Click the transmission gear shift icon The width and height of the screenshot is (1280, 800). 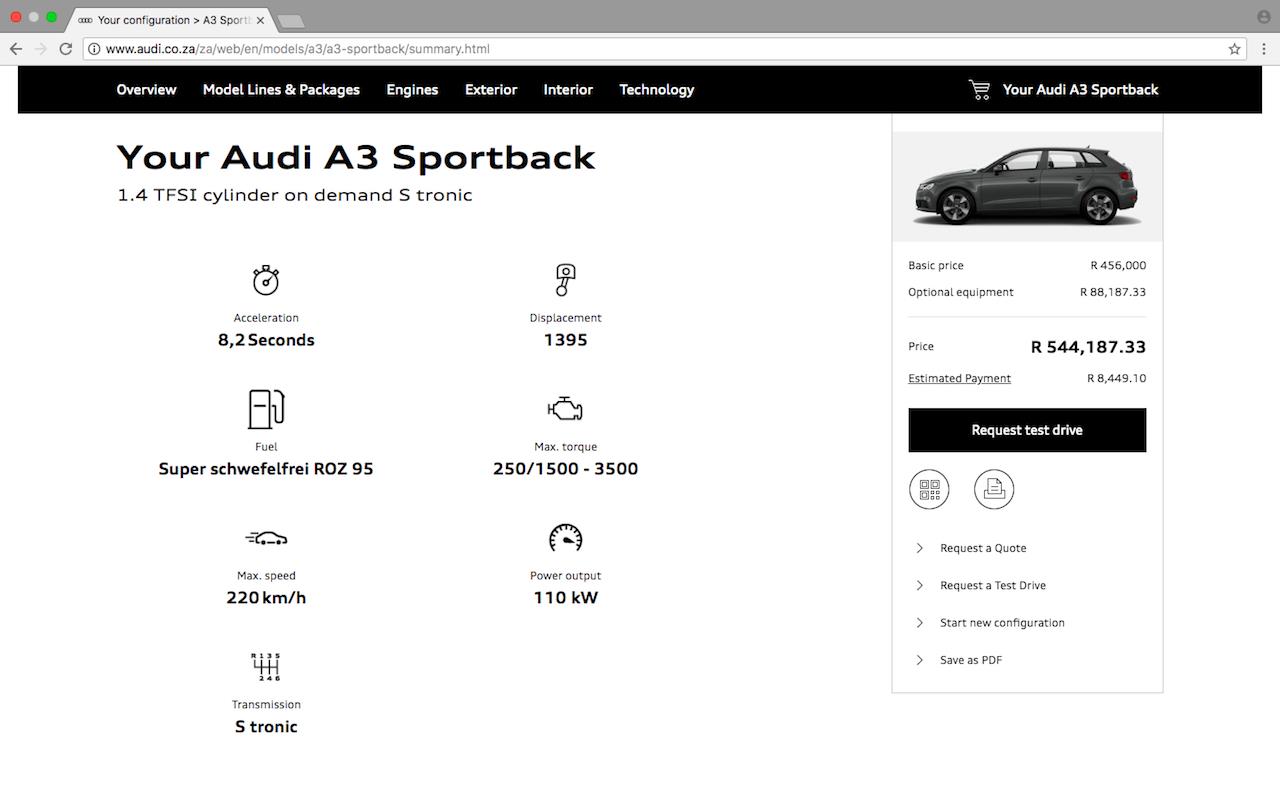266,666
